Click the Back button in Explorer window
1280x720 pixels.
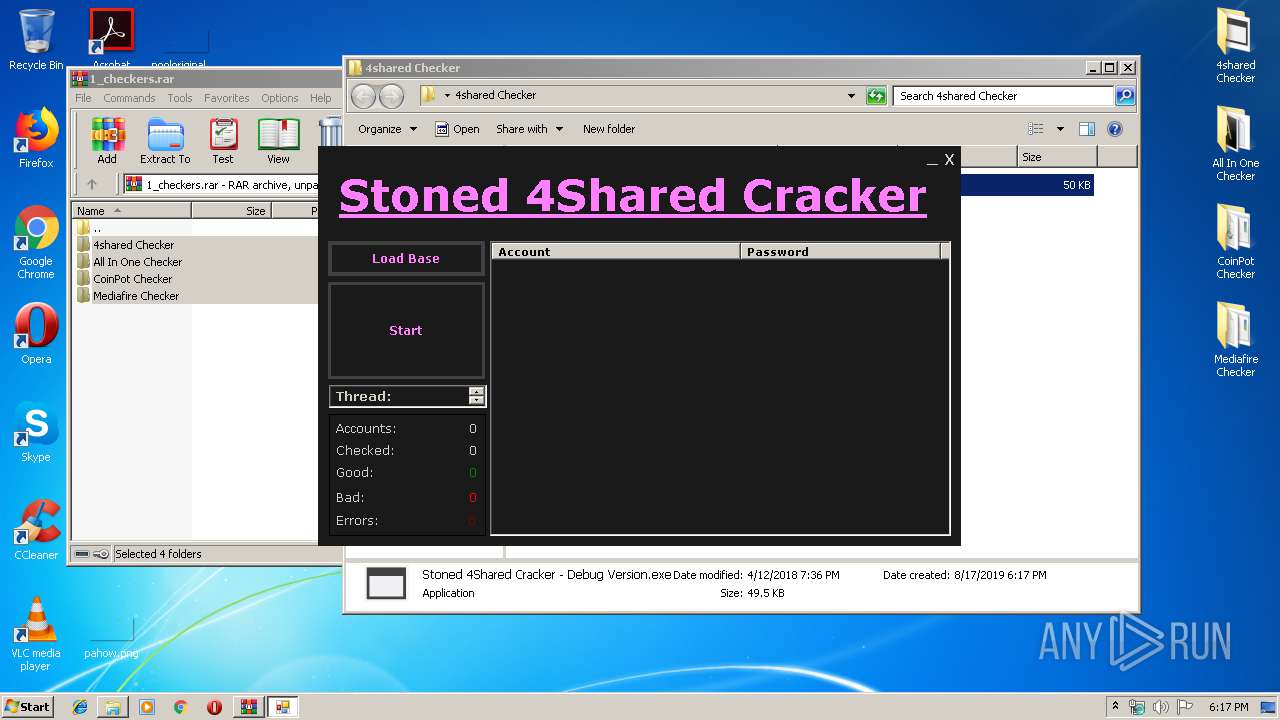(x=363, y=96)
